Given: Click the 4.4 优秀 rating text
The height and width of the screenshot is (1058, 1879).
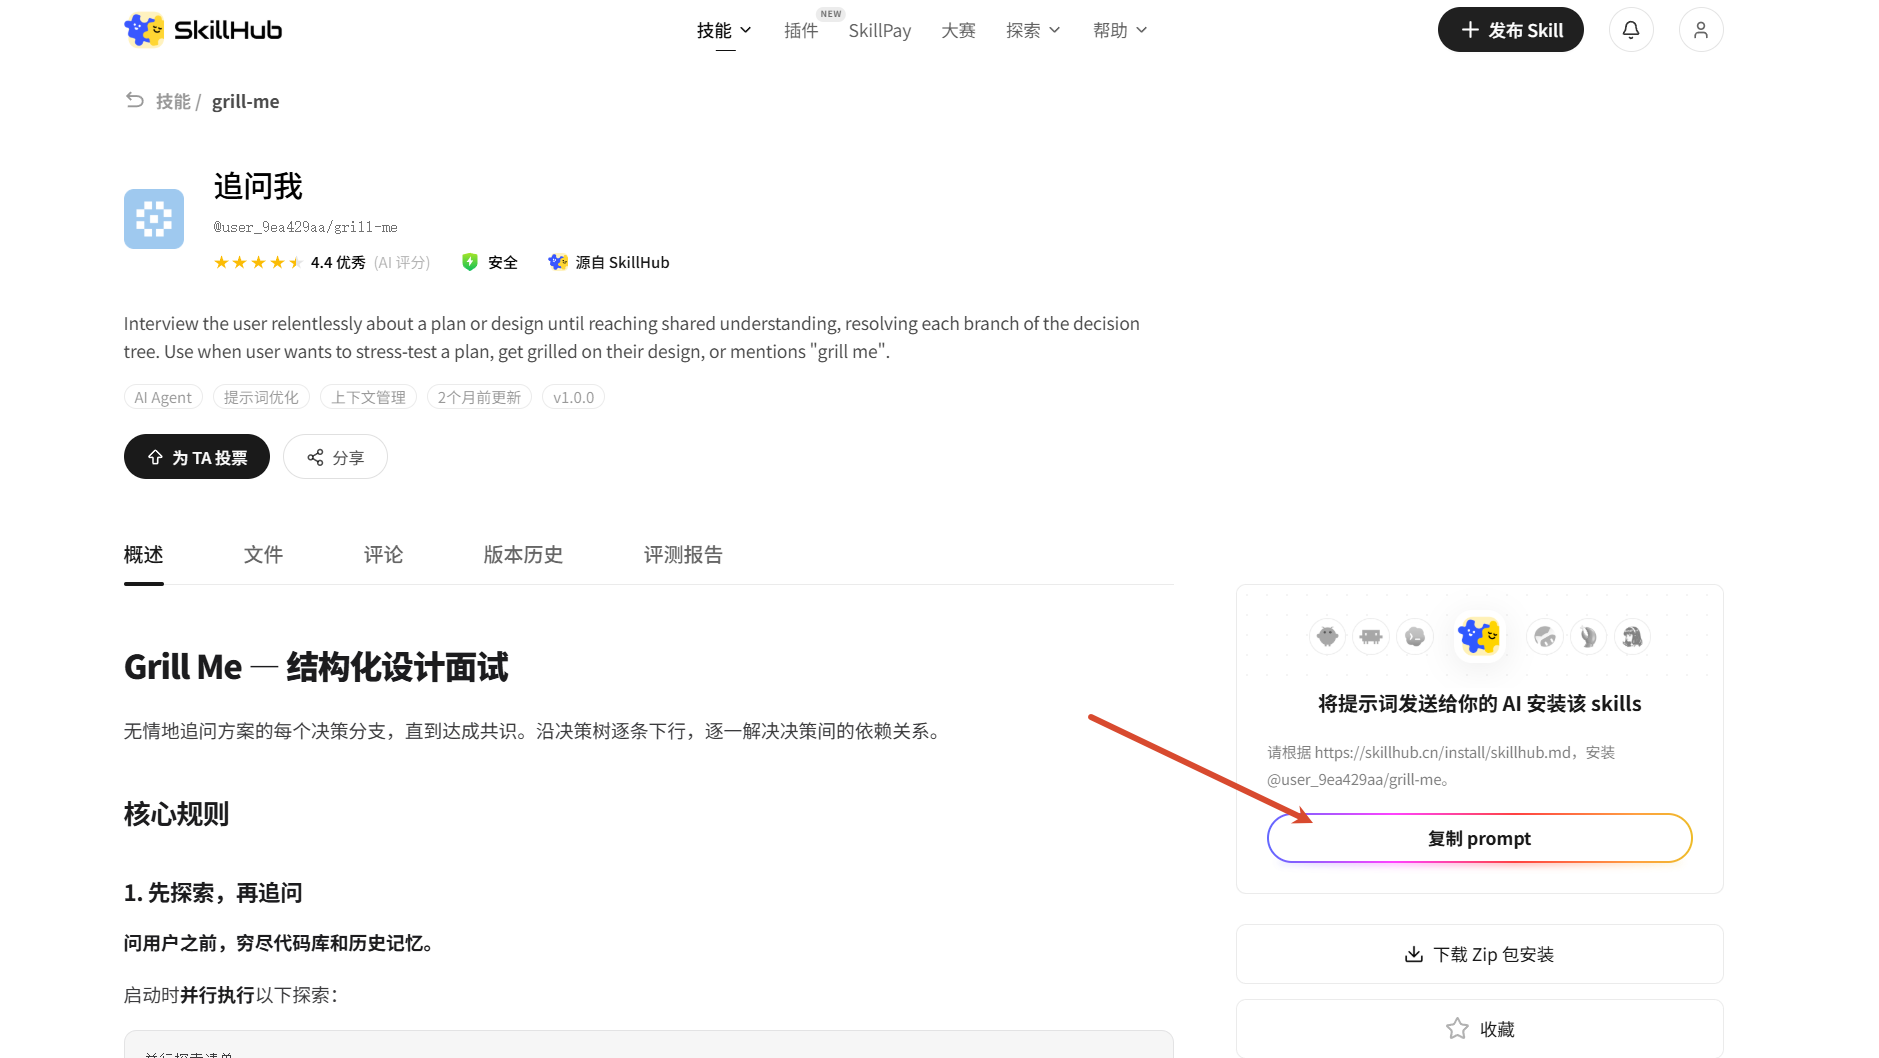Looking at the screenshot, I should point(338,262).
